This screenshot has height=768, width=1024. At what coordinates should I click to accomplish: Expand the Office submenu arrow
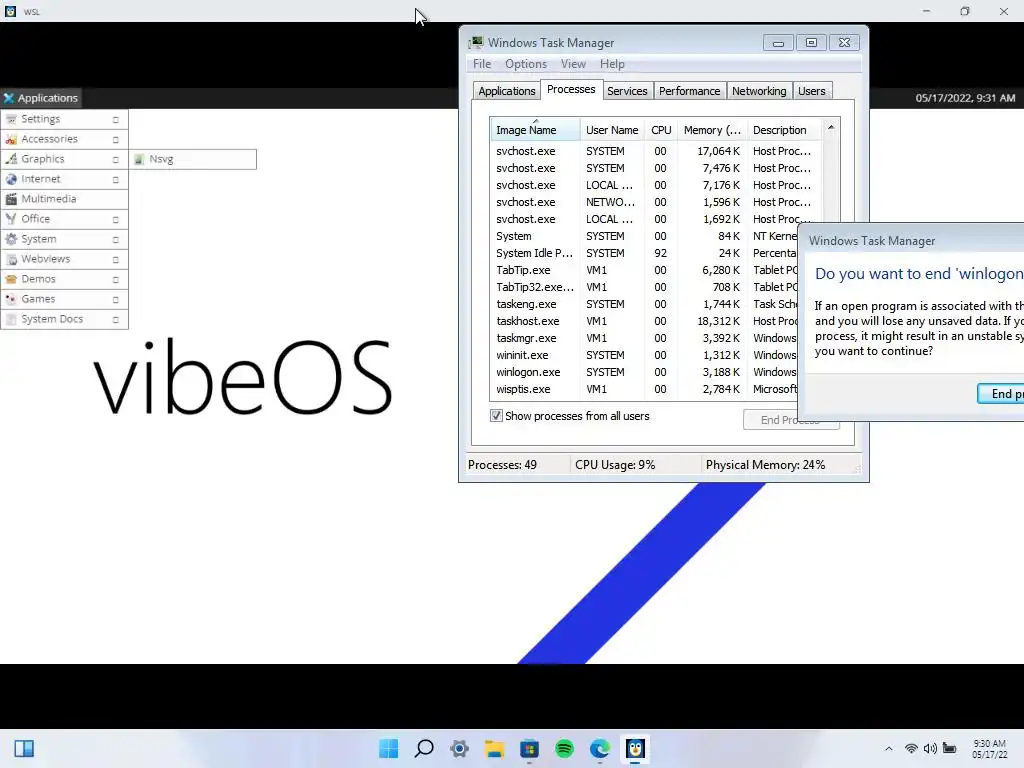pos(116,219)
